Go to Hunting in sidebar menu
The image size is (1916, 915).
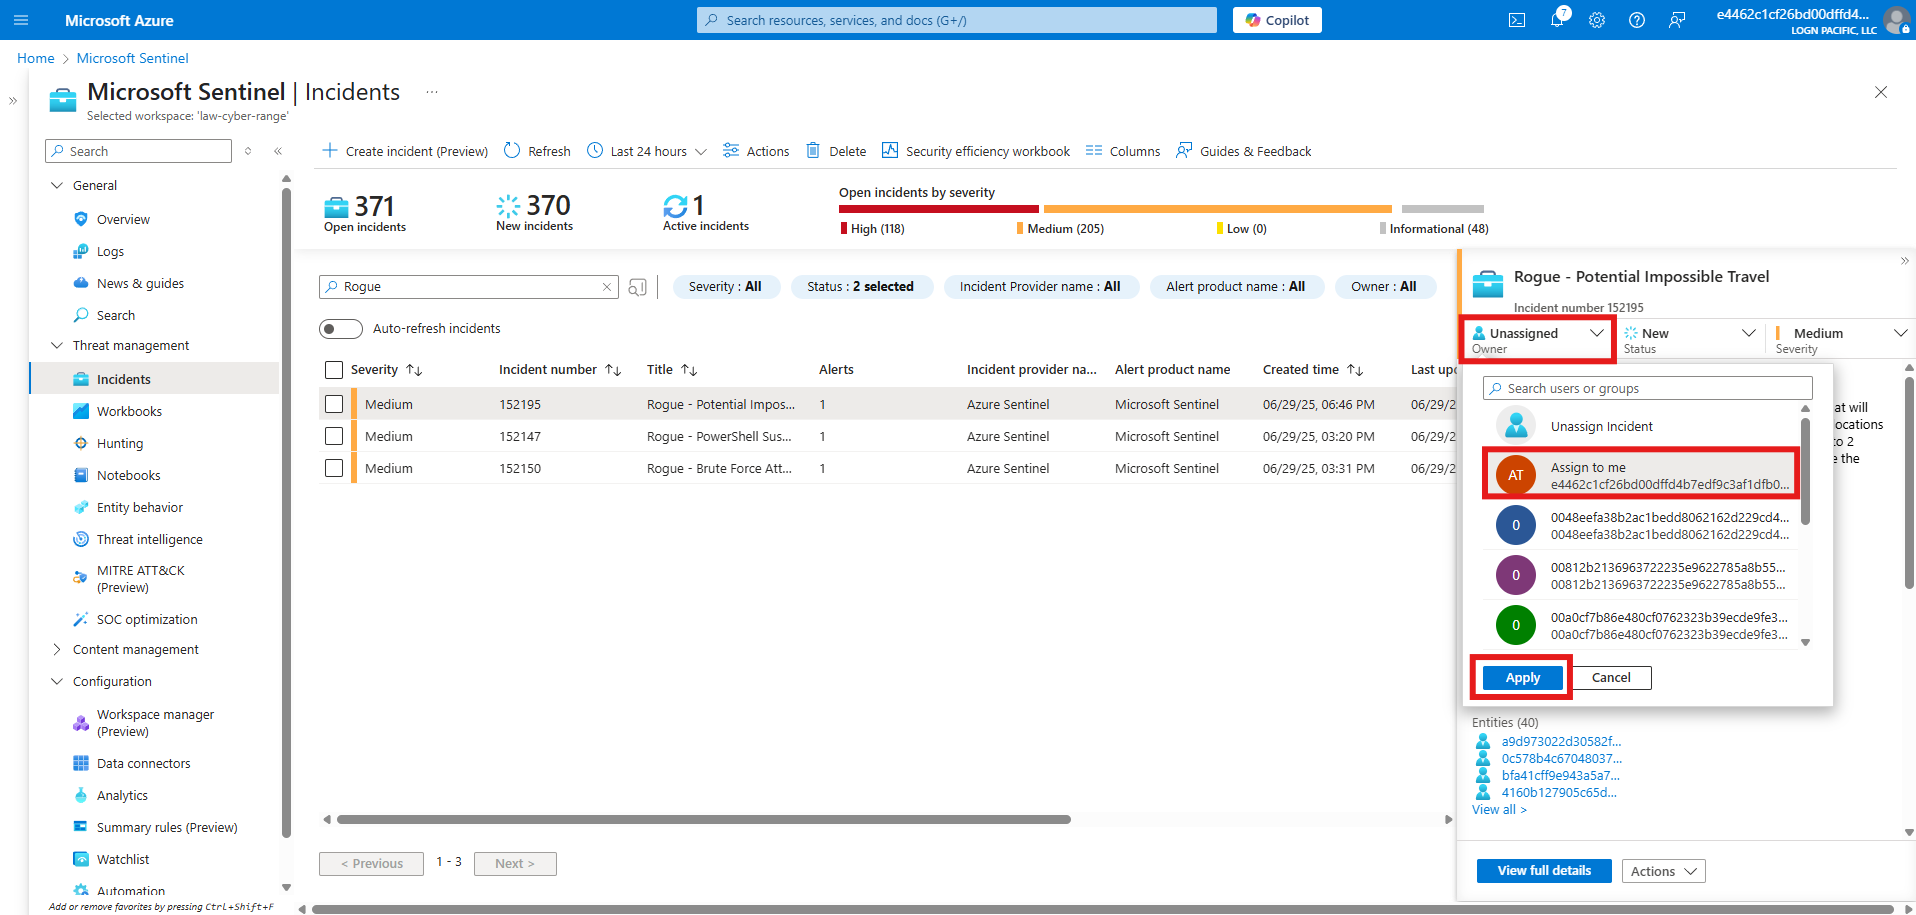tap(120, 444)
